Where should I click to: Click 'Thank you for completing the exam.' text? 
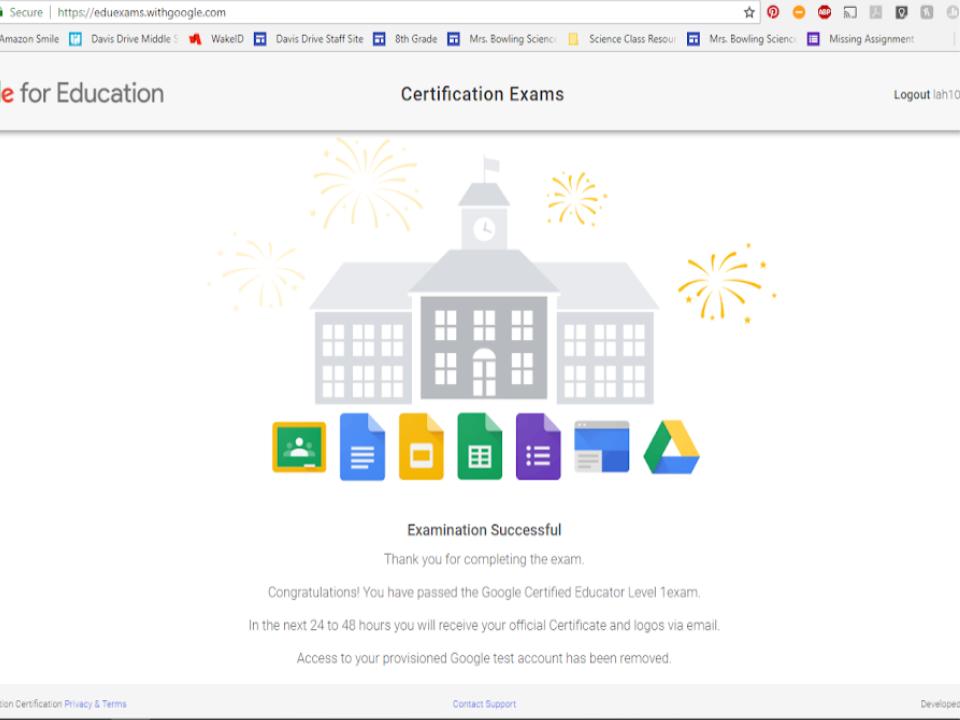pyautogui.click(x=484, y=560)
